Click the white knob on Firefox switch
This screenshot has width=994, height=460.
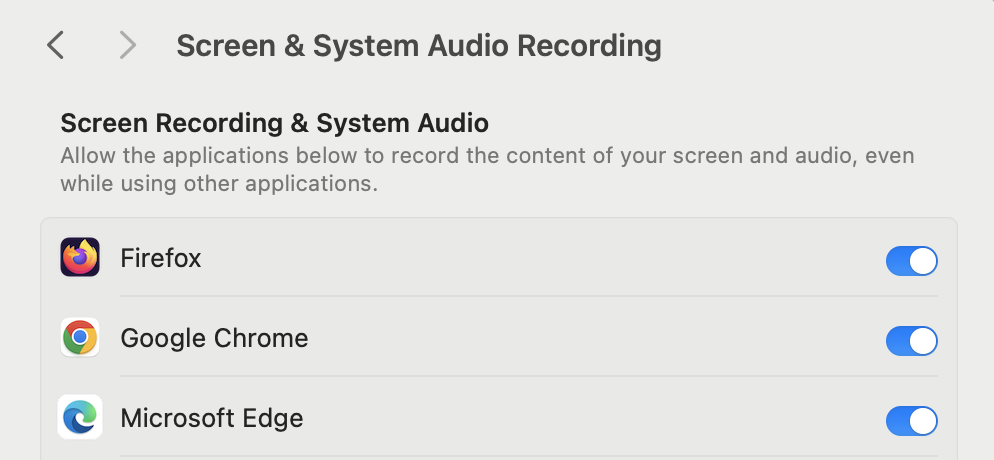coord(923,261)
